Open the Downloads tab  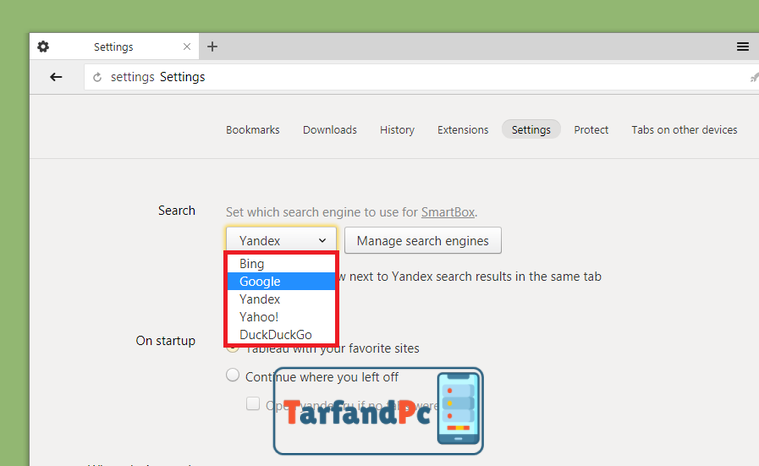[x=330, y=130]
